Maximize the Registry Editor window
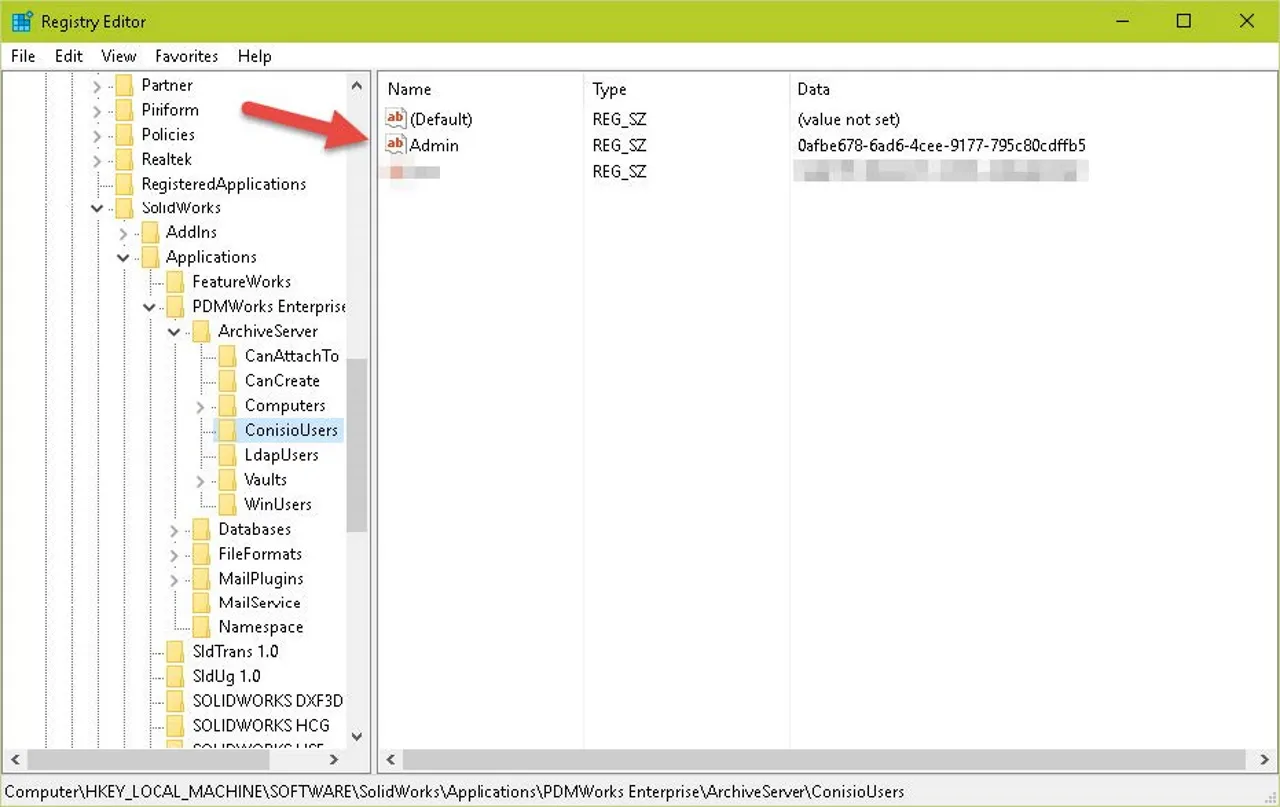Screen dimensions: 1280x807 1184,21
